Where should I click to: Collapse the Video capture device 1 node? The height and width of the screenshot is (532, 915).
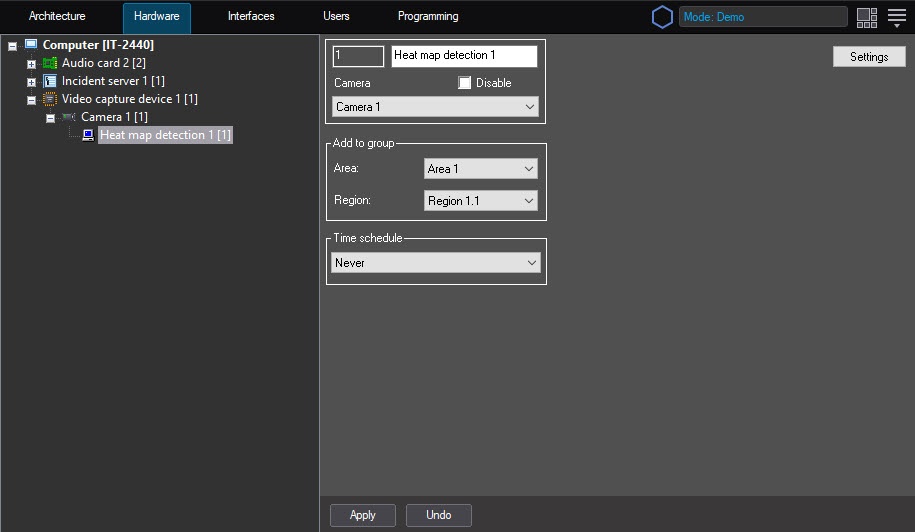[31, 100]
